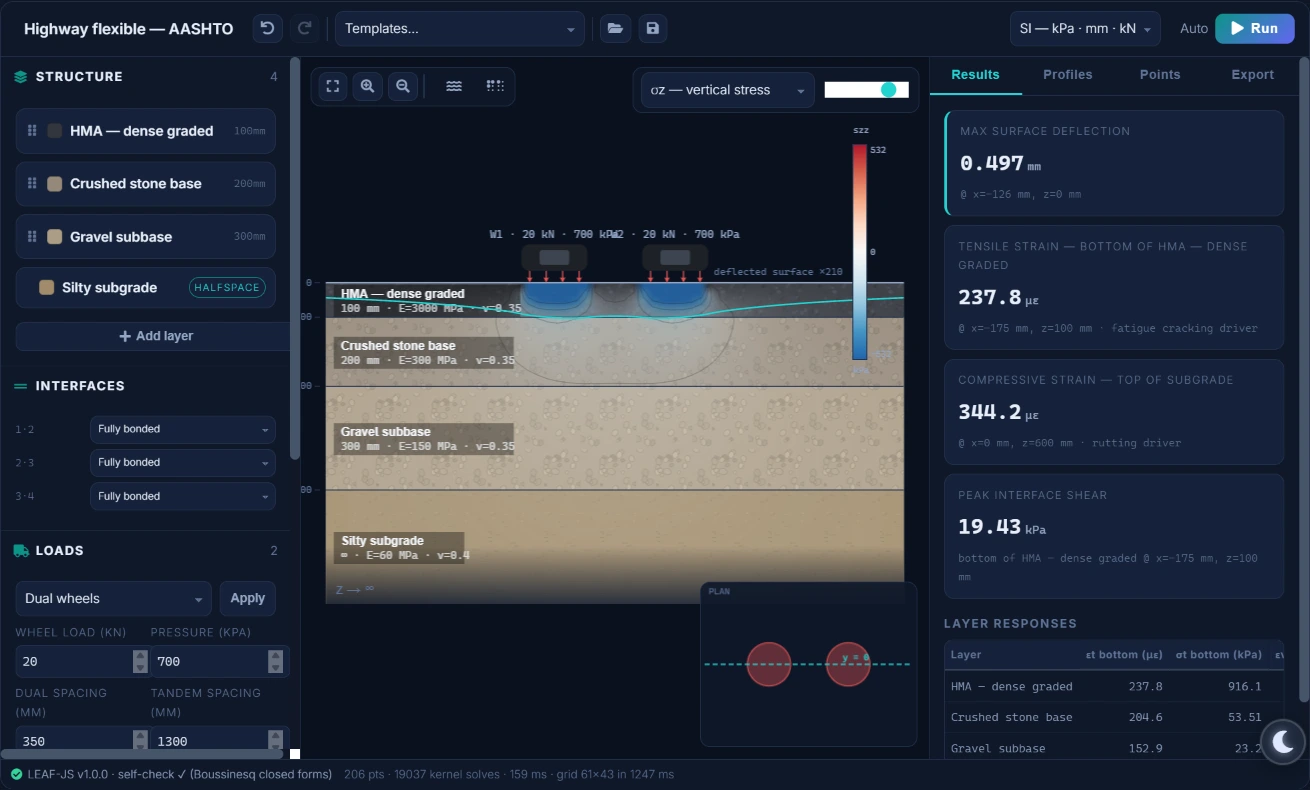1310x790 pixels.
Task: Click the fit-to-view fullscreen icon
Action: tap(333, 86)
